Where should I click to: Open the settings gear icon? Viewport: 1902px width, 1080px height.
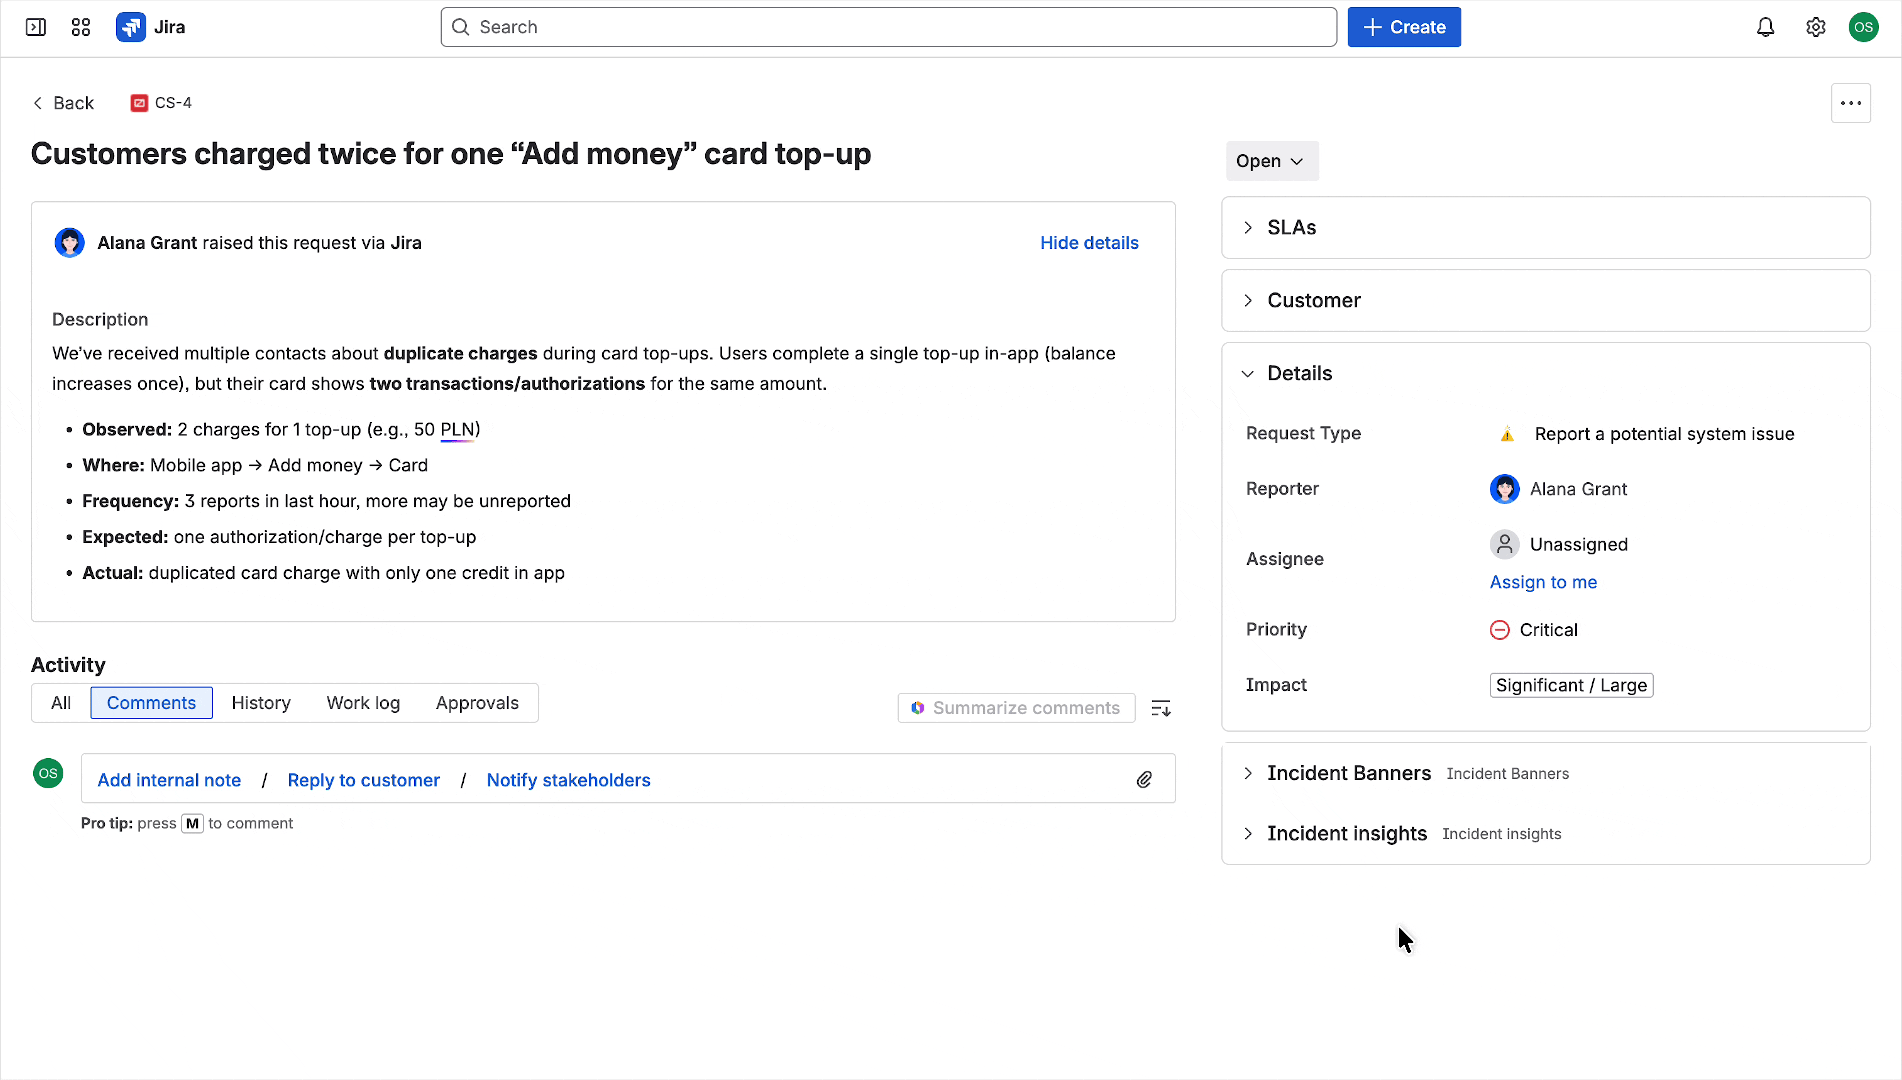[1815, 27]
